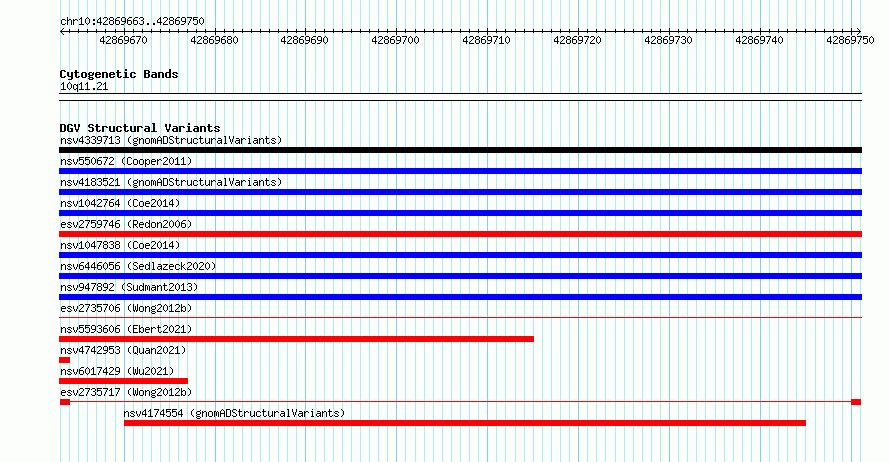Click esv2735717 left red end block
Screen dimensions: 890x462
click(x=65, y=402)
